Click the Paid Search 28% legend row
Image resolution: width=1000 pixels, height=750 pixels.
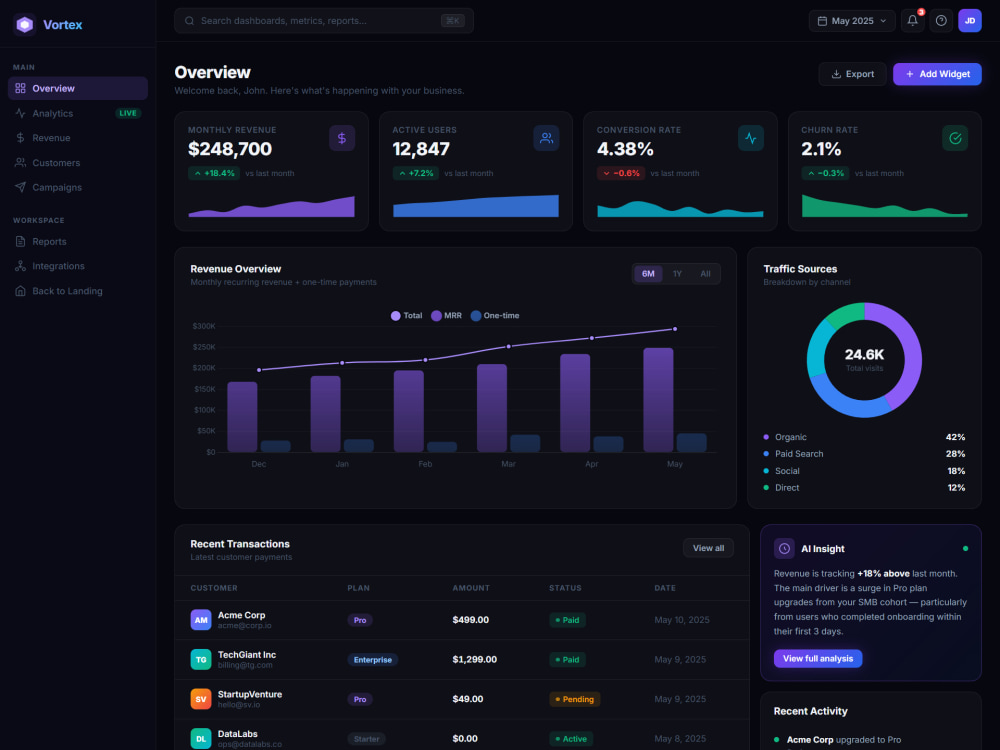(x=864, y=454)
